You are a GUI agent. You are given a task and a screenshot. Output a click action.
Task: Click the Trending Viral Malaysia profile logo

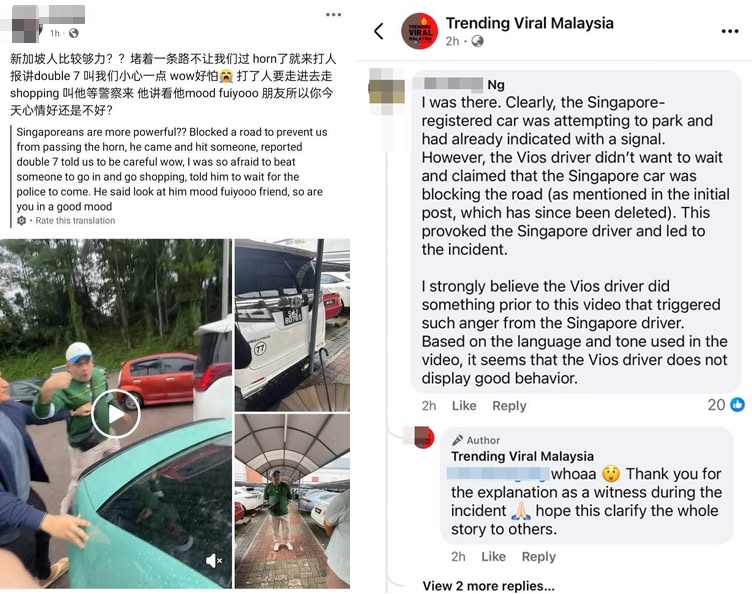click(x=419, y=31)
